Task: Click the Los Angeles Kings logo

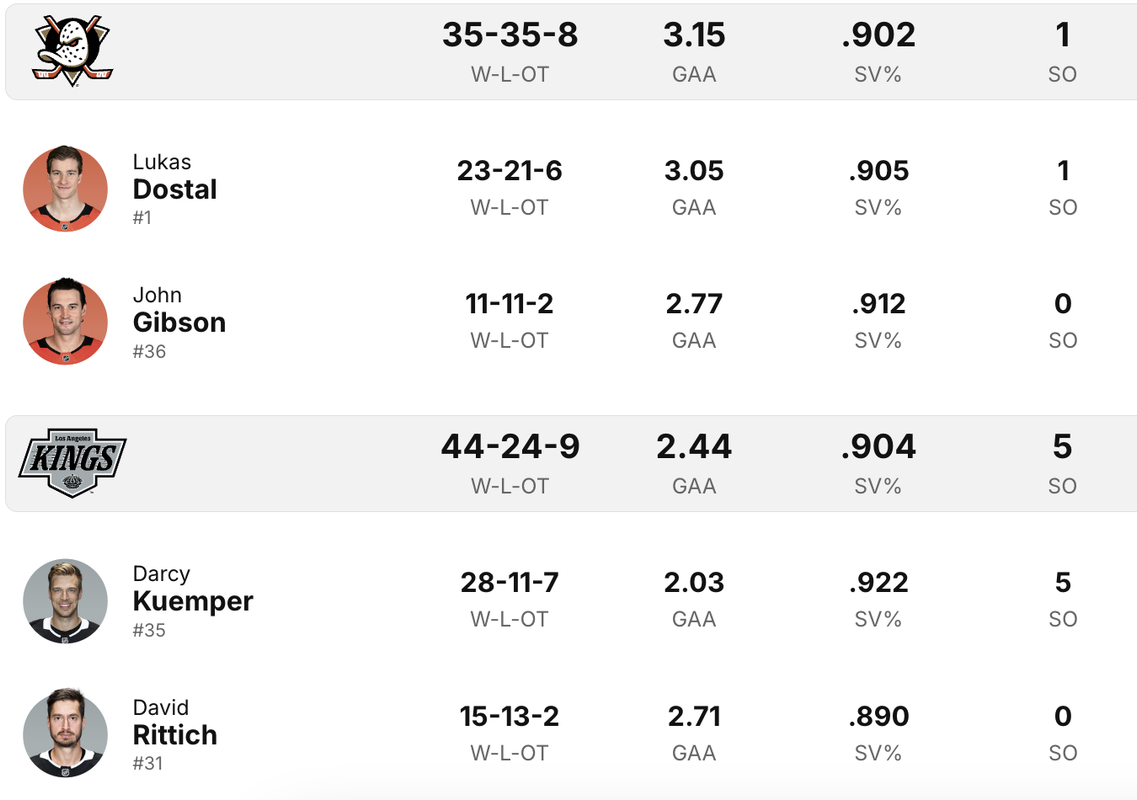Action: 73,462
